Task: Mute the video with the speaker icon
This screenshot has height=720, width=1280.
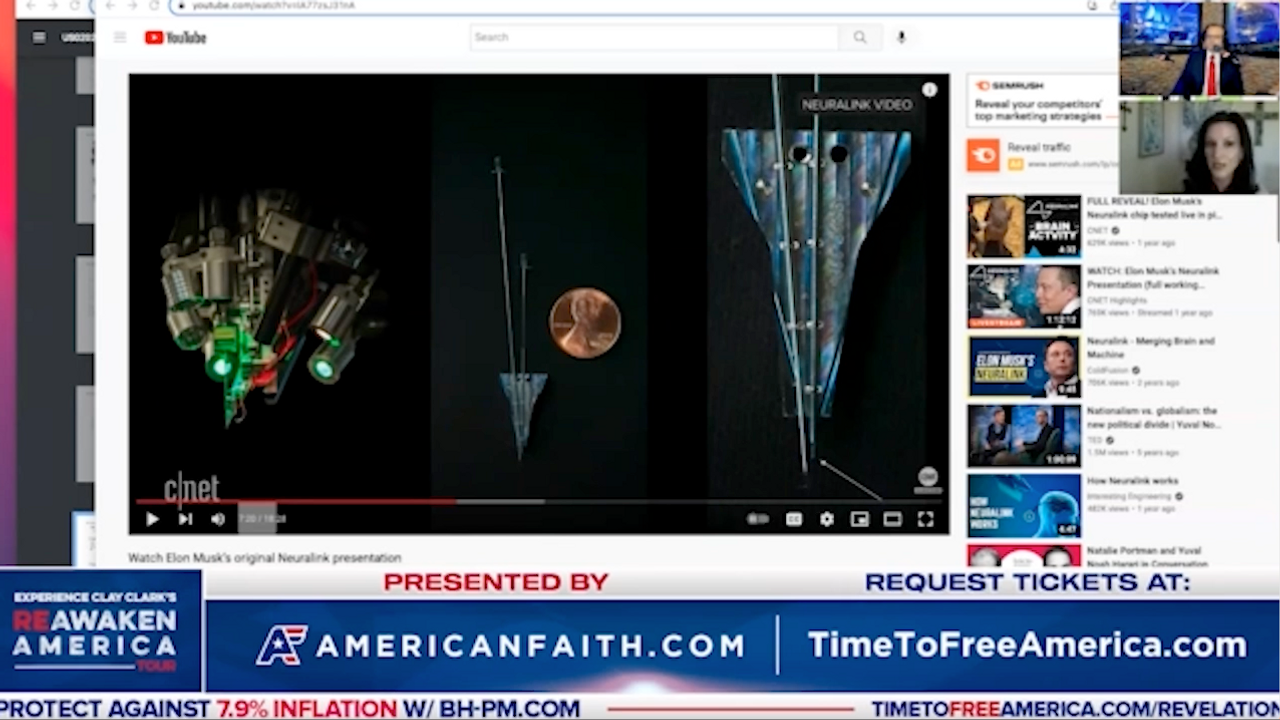Action: [x=218, y=519]
